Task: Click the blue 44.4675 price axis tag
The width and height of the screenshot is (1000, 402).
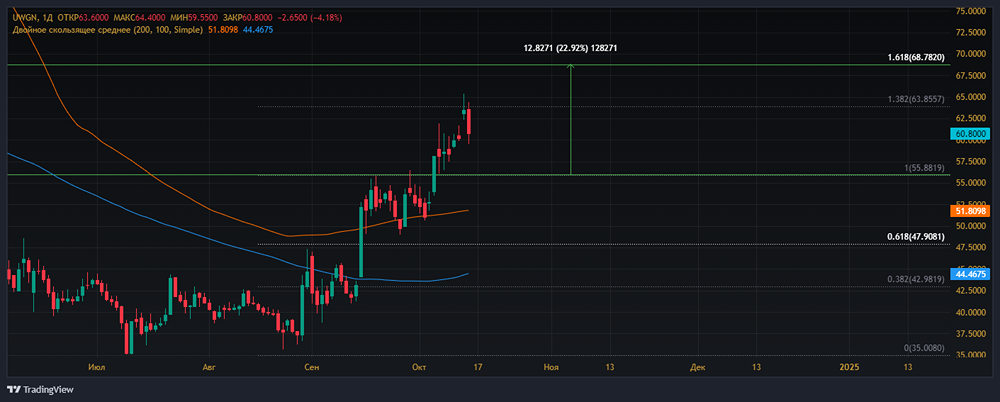Action: pos(971,274)
